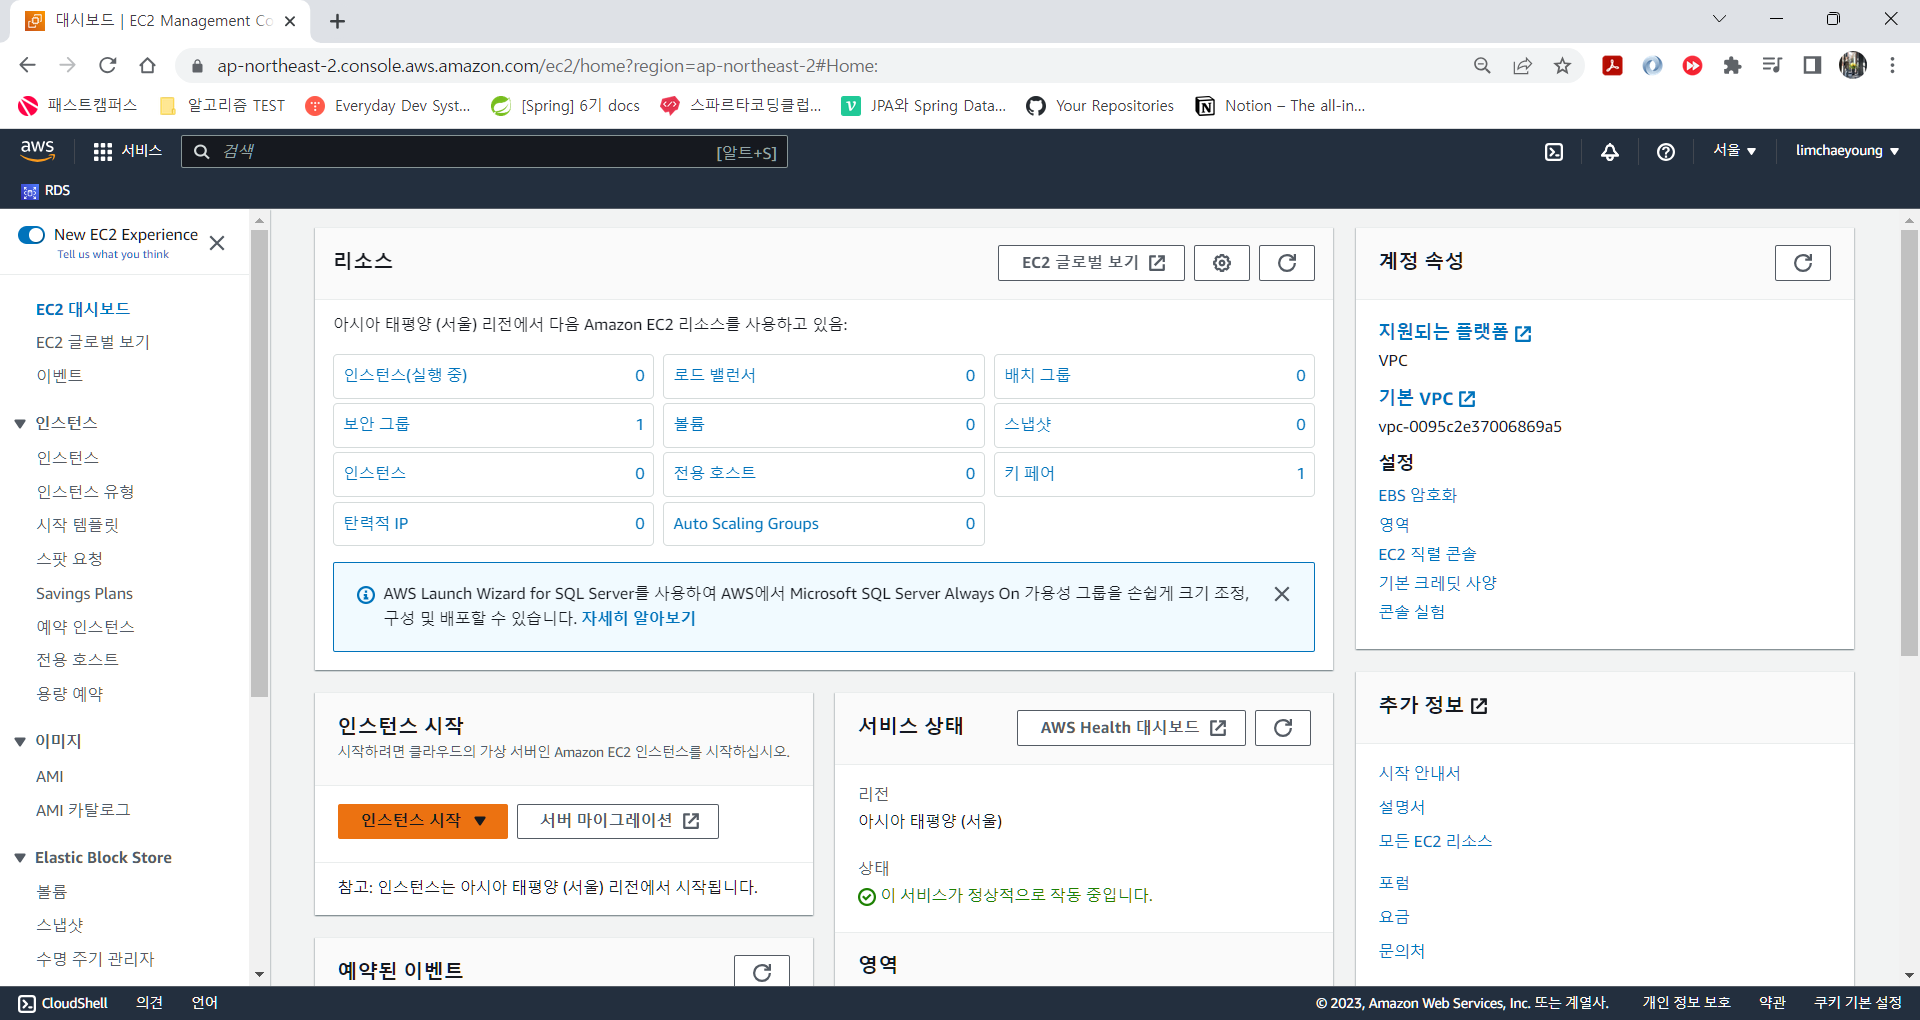The width and height of the screenshot is (1920, 1020).
Task: Open 시작 템플릿 in the sidebar
Action: point(77,525)
